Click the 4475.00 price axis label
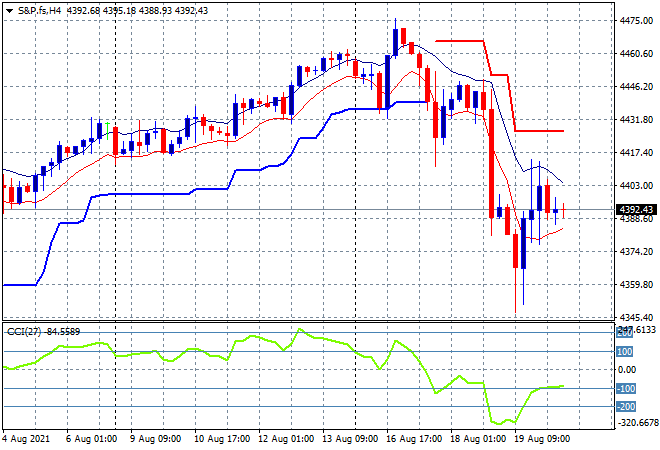The height and width of the screenshot is (450, 660). pos(636,21)
